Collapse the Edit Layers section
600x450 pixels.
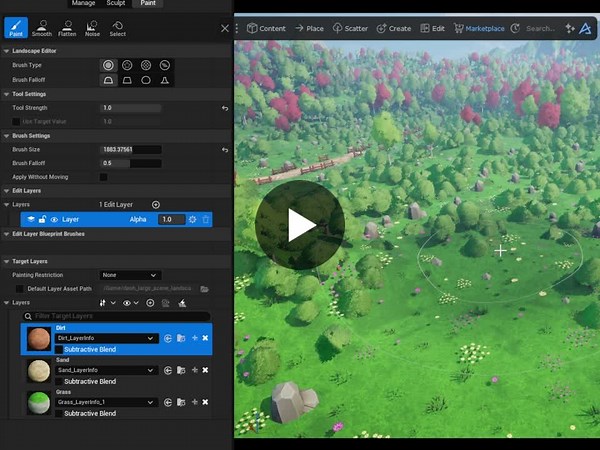pyautogui.click(x=7, y=191)
